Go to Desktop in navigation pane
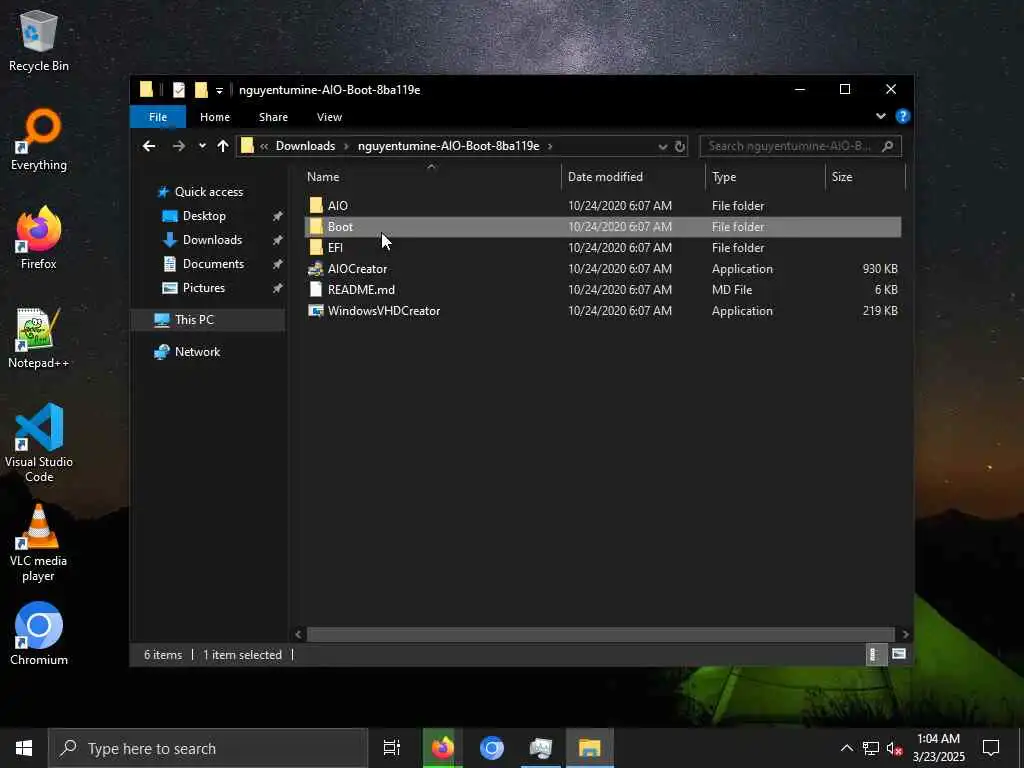Screen dimensions: 1024x768 pos(204,216)
